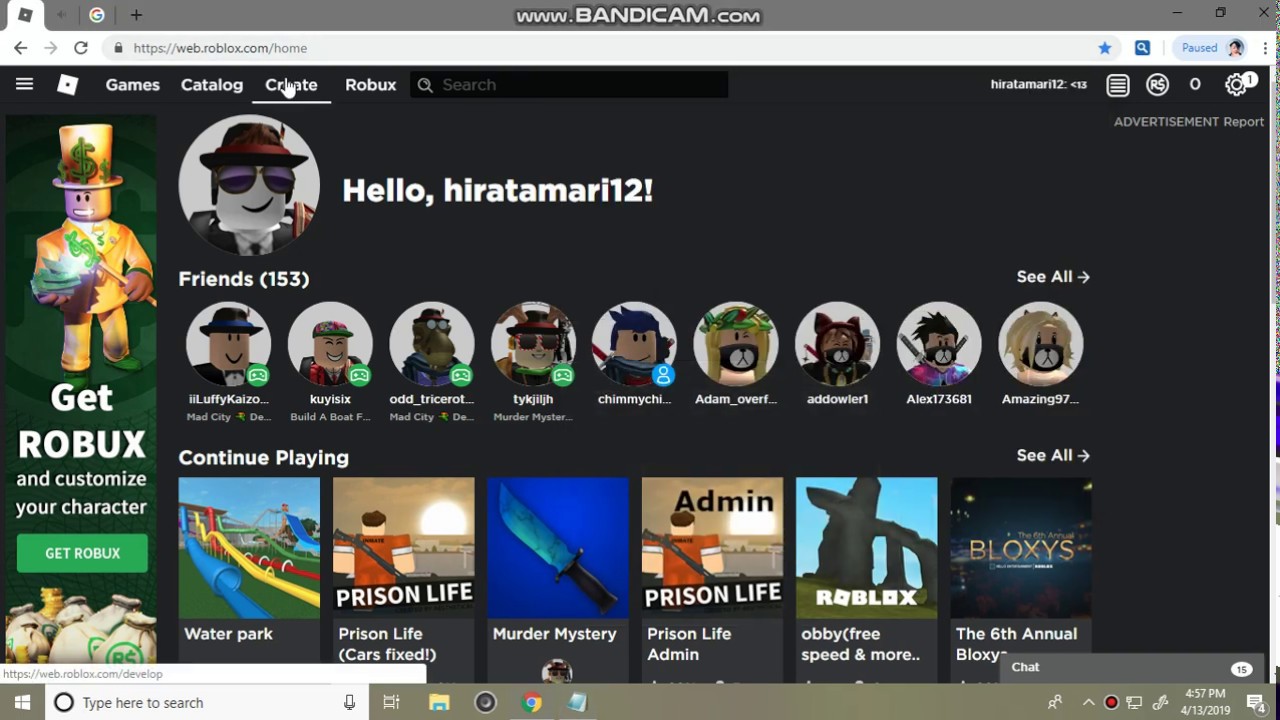The height and width of the screenshot is (720, 1280).
Task: Show hidden system tray icons
Action: (x=1088, y=703)
